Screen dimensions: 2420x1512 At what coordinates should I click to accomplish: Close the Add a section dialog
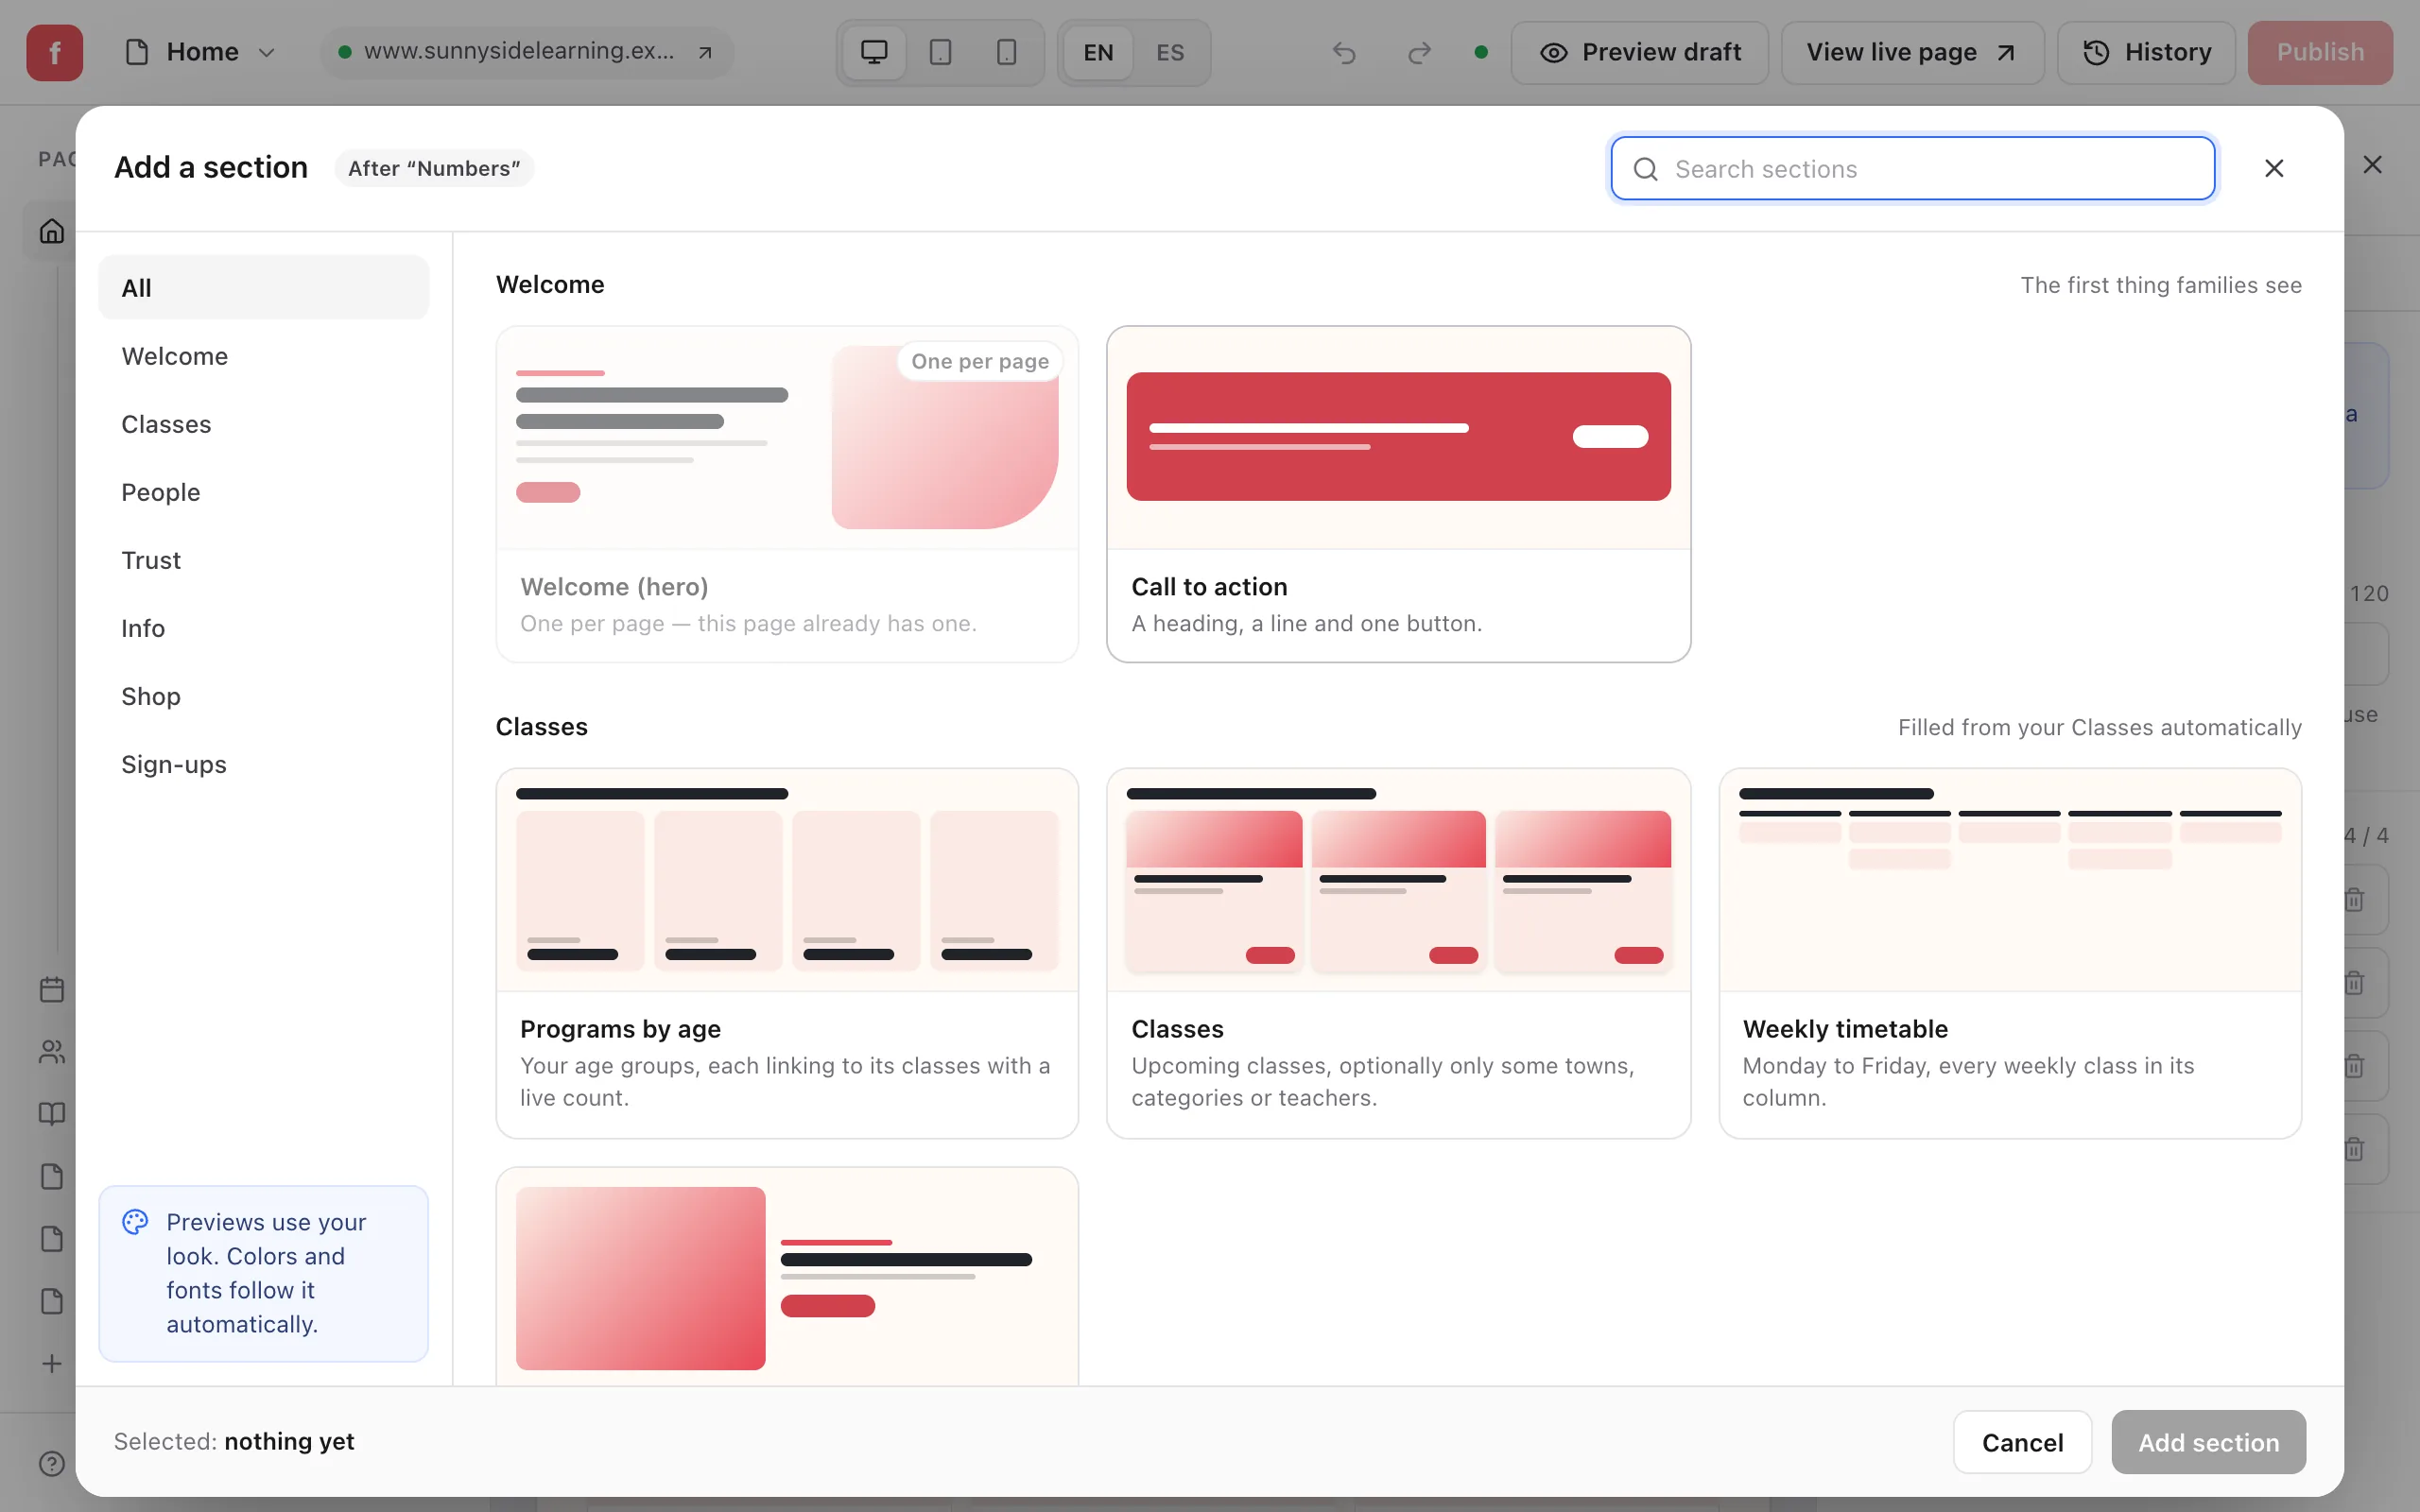[x=2274, y=168]
